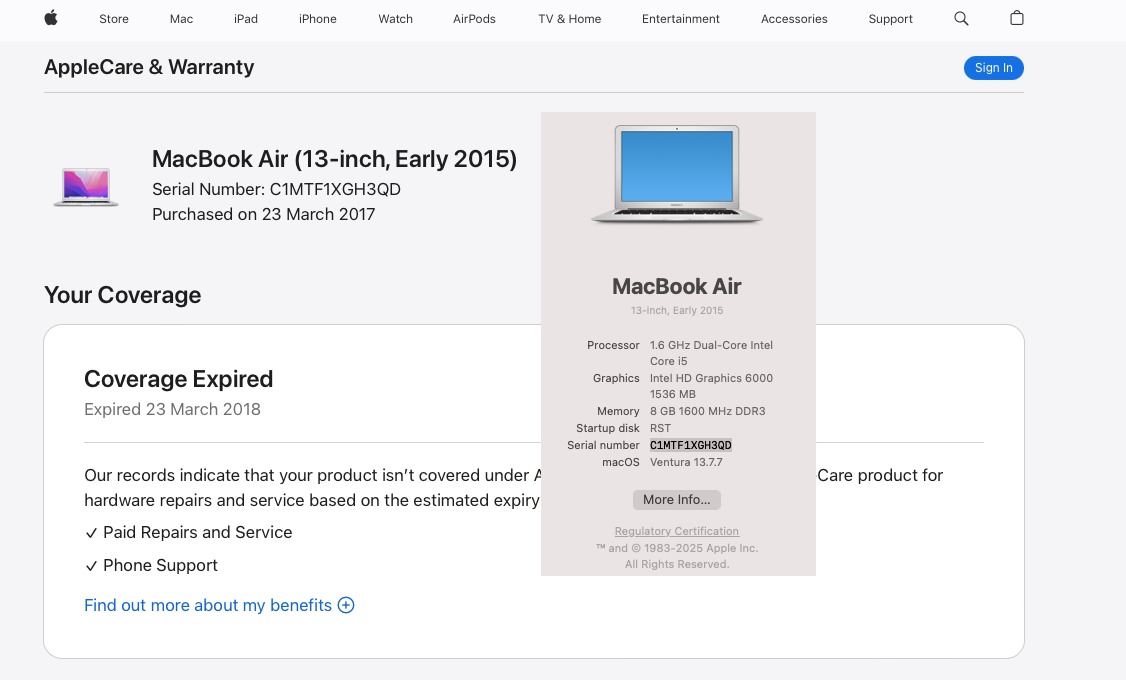Screen dimensions: 1126x680
Task: Select iPad in the navigation bar
Action: (x=246, y=19)
